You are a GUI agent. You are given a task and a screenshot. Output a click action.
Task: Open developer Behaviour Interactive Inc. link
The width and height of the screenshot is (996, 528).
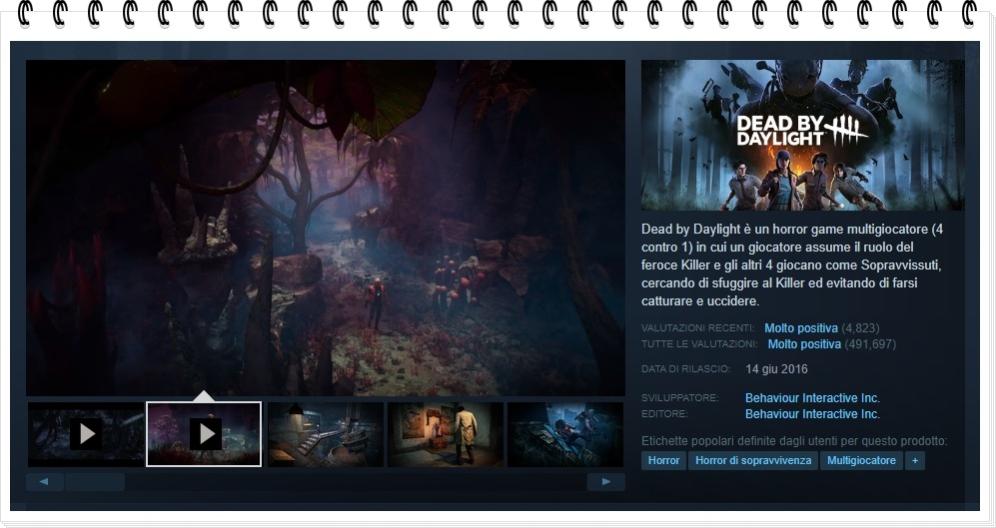pyautogui.click(x=812, y=398)
